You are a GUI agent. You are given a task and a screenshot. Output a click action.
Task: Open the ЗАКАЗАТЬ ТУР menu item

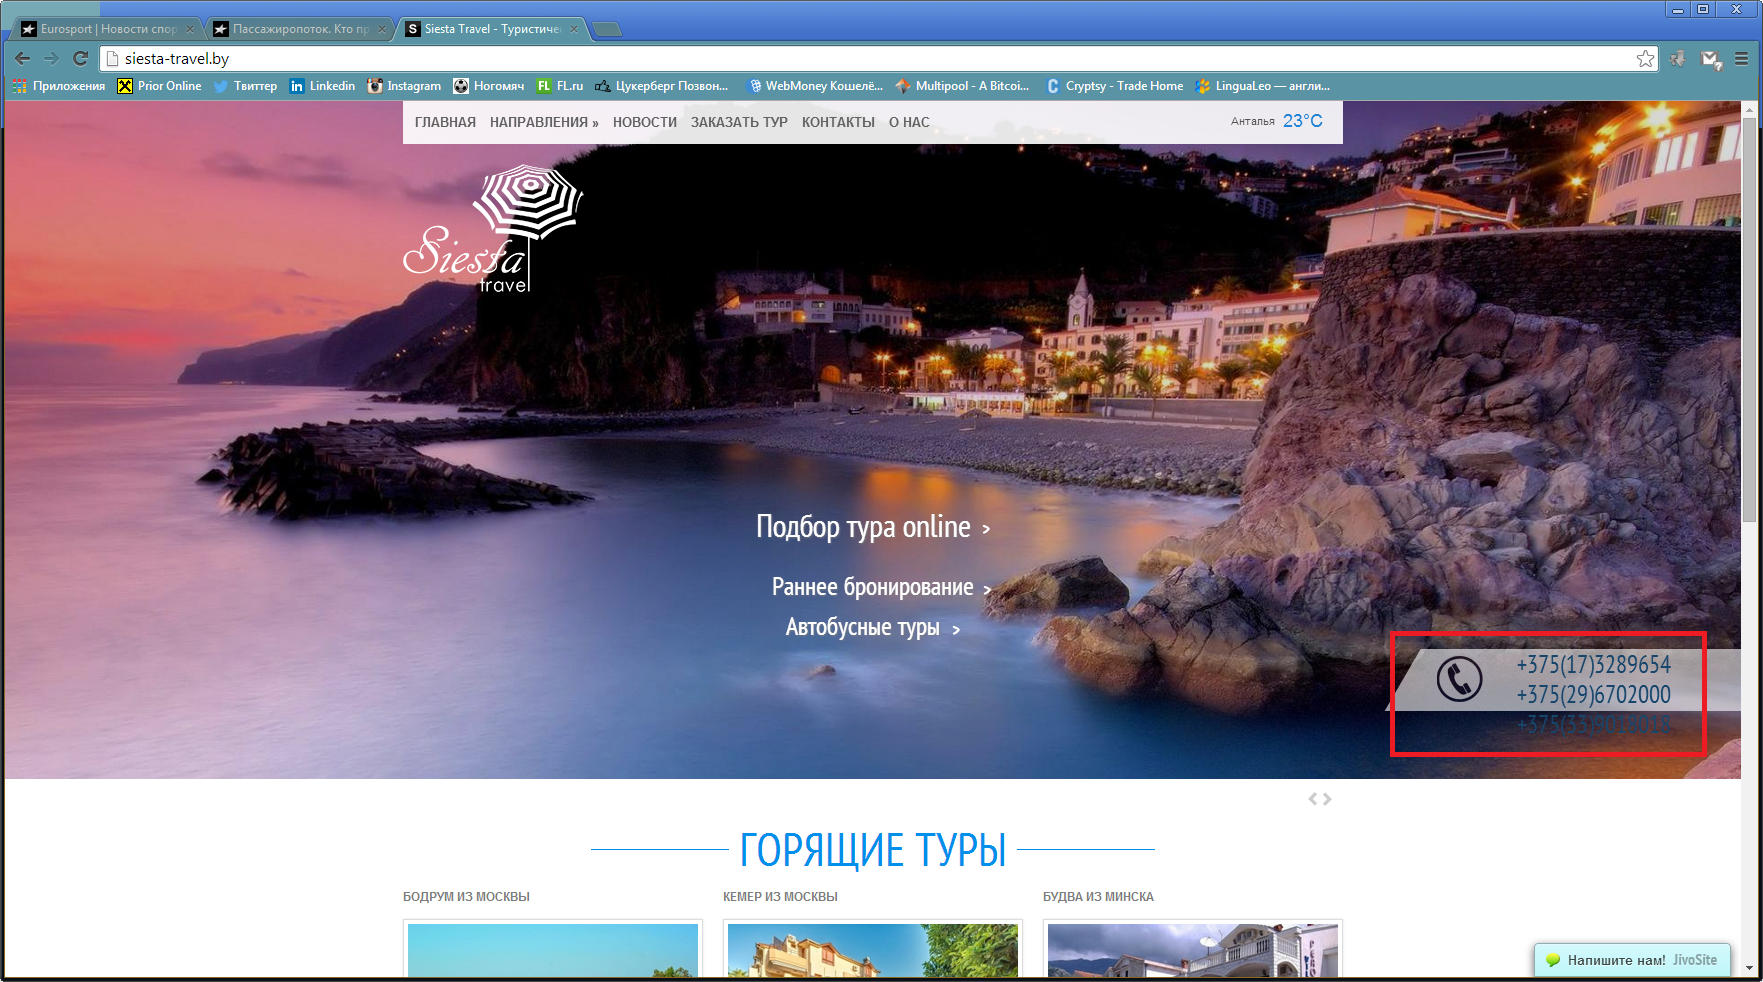point(739,122)
